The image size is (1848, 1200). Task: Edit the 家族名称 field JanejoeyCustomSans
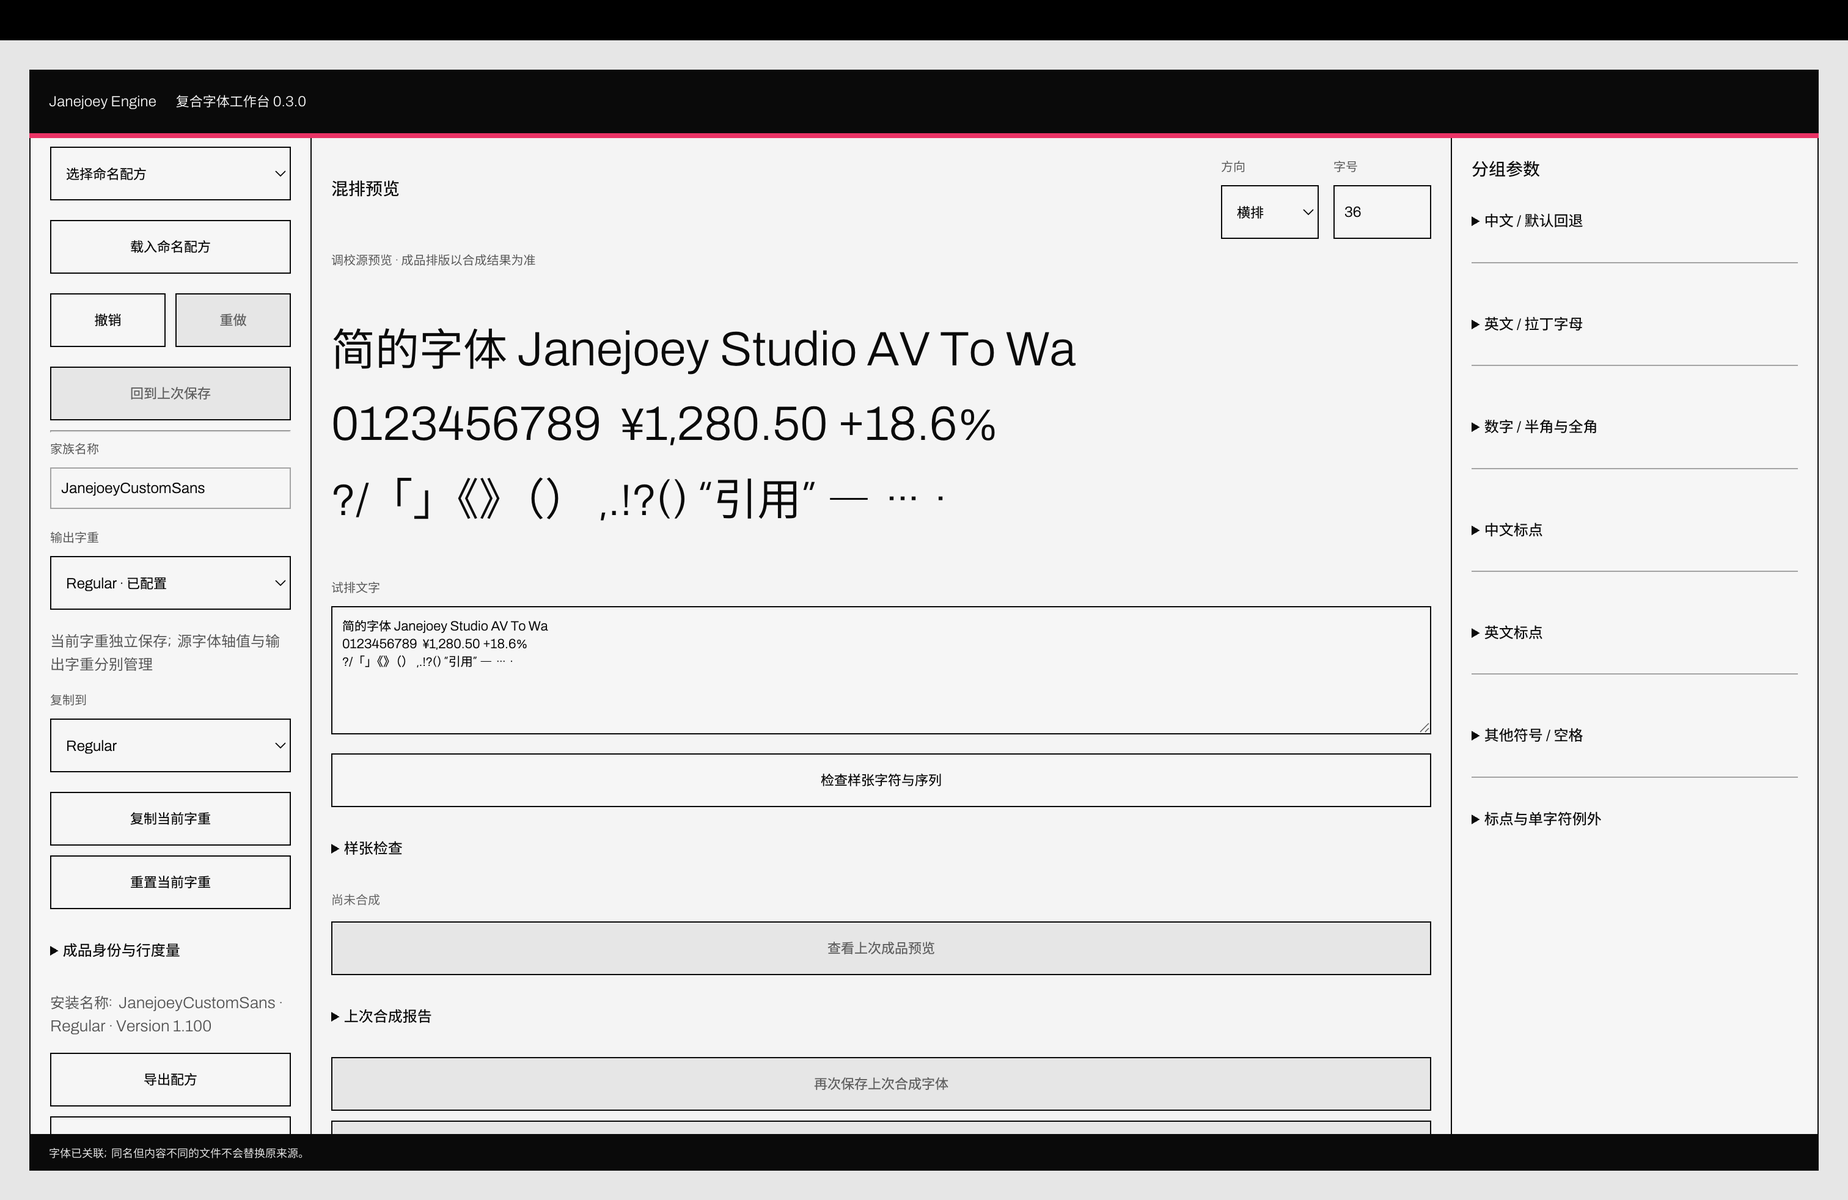pyautogui.click(x=170, y=488)
